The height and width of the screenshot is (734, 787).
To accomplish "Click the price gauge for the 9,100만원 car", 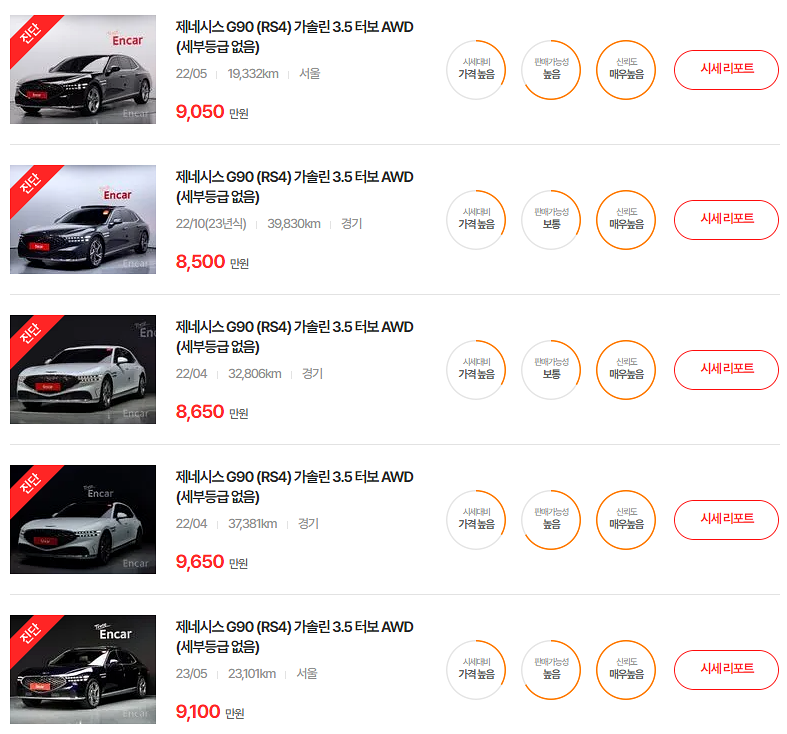I will [476, 670].
